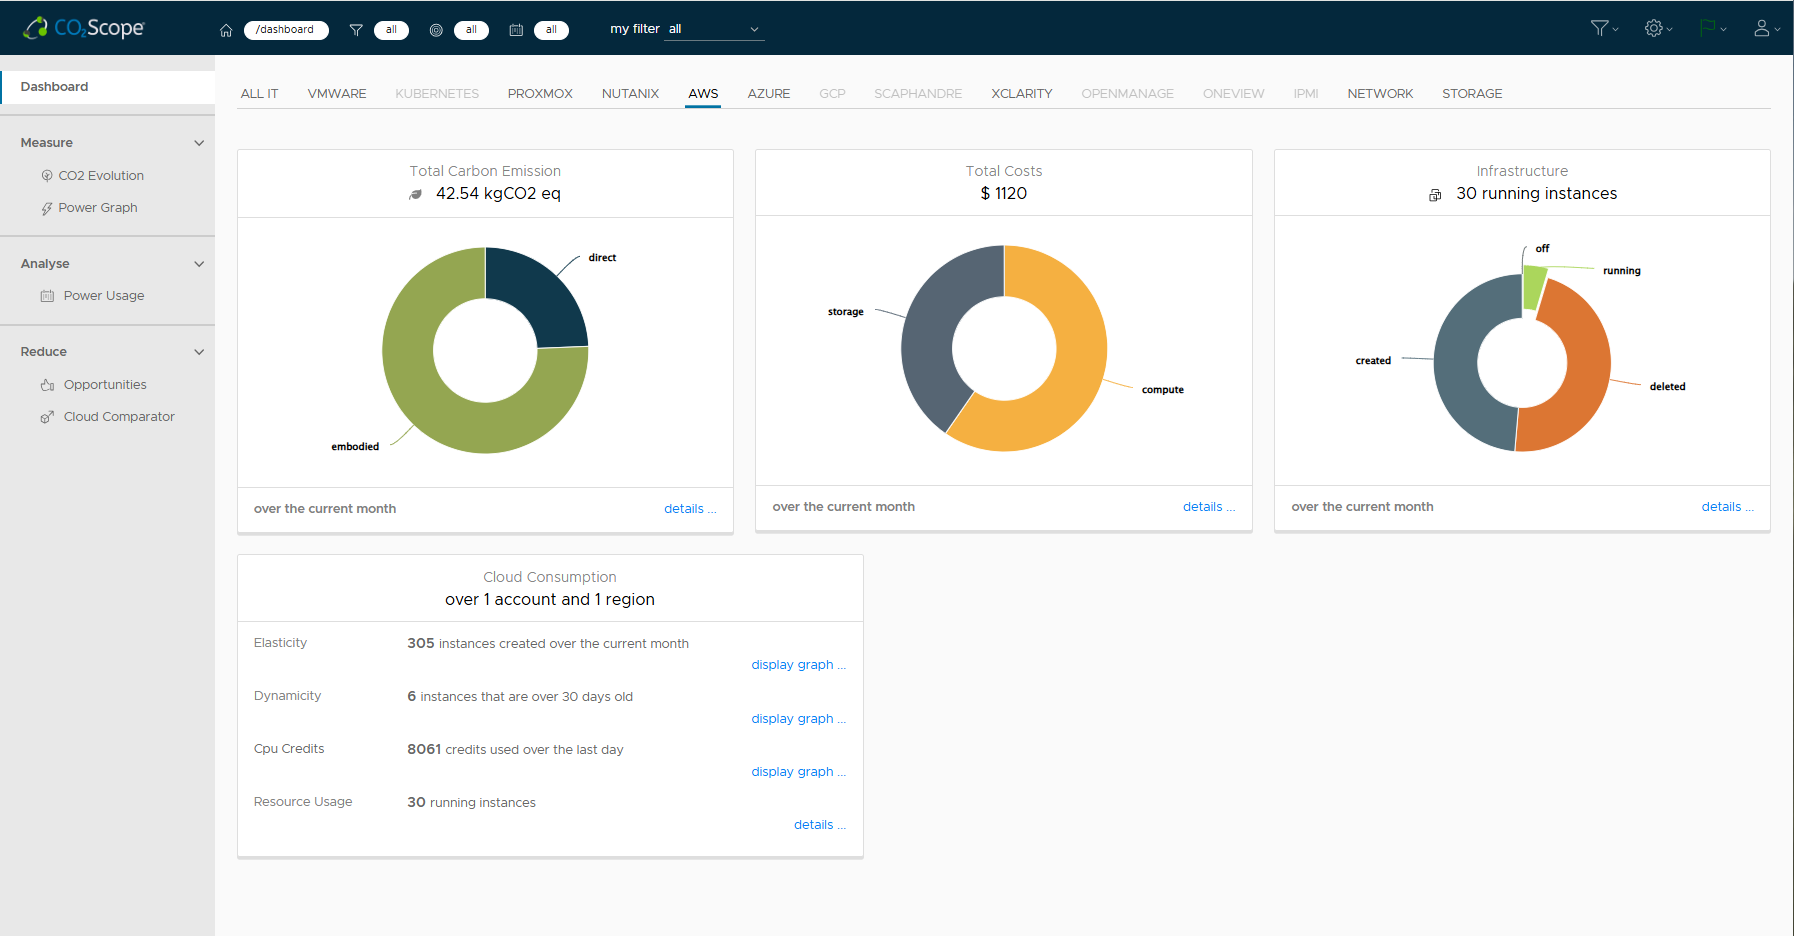Click the instances icon beside 30 running instances

click(1435, 195)
